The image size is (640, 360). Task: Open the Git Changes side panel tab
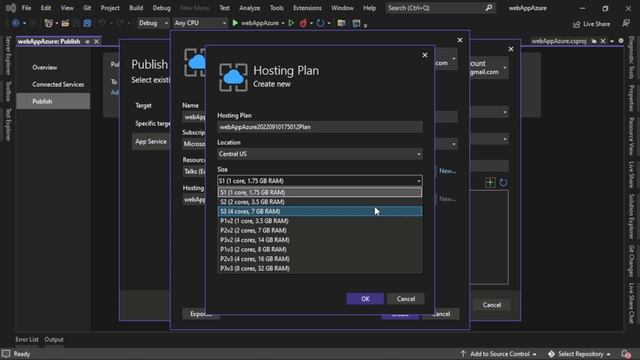631,260
